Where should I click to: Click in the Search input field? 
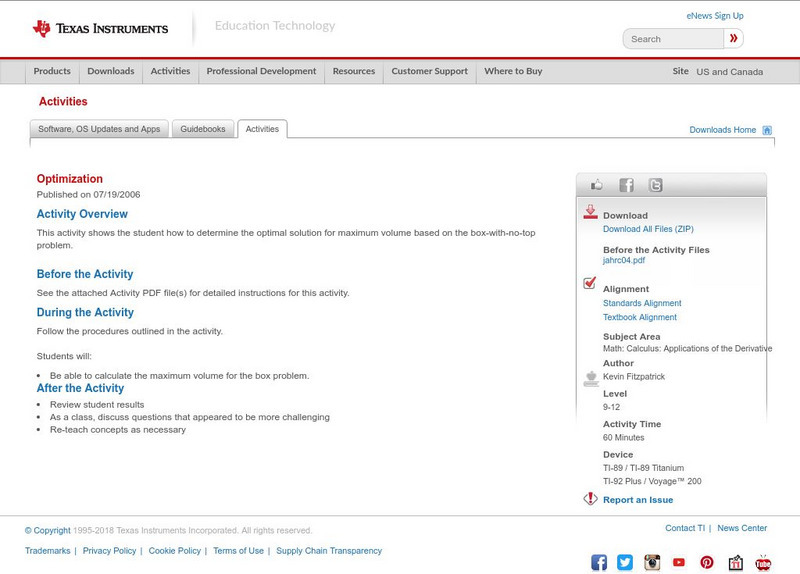(x=673, y=39)
